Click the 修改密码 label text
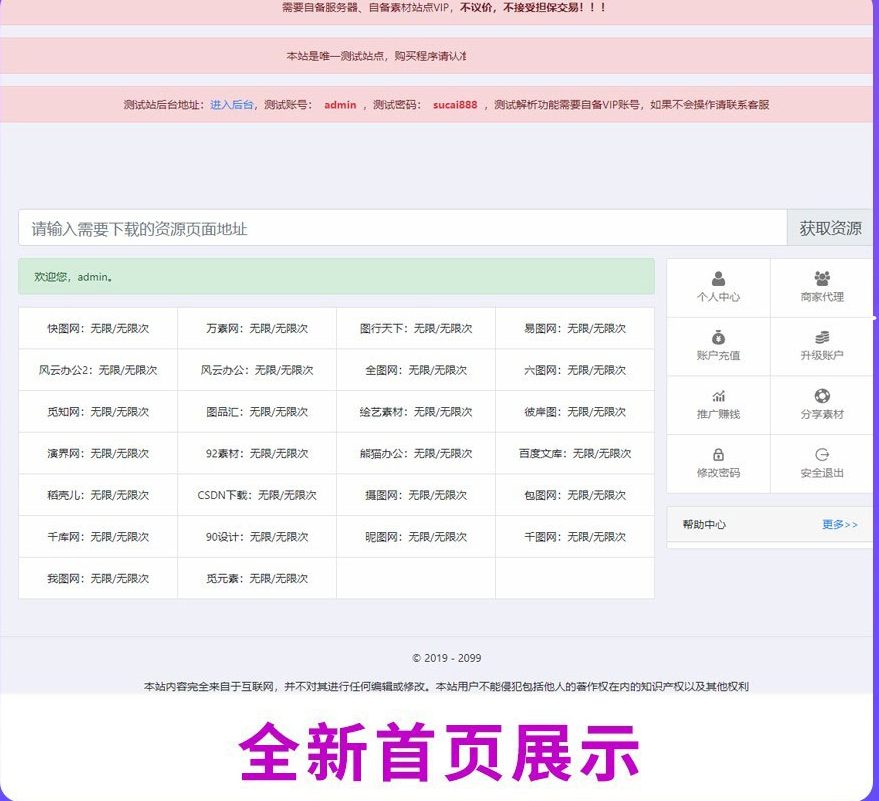This screenshot has height=801, width=879. [718, 473]
